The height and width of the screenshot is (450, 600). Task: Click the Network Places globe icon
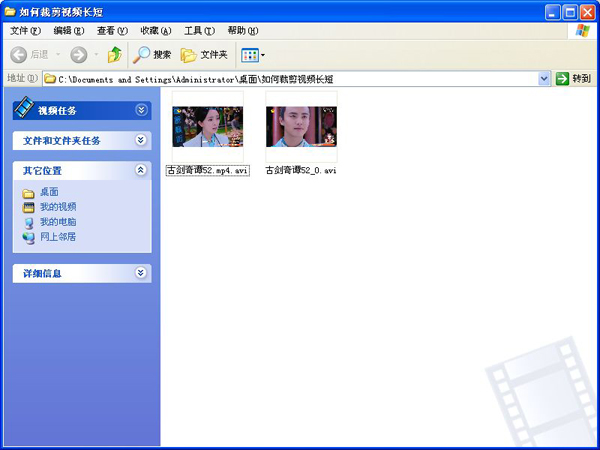28,238
